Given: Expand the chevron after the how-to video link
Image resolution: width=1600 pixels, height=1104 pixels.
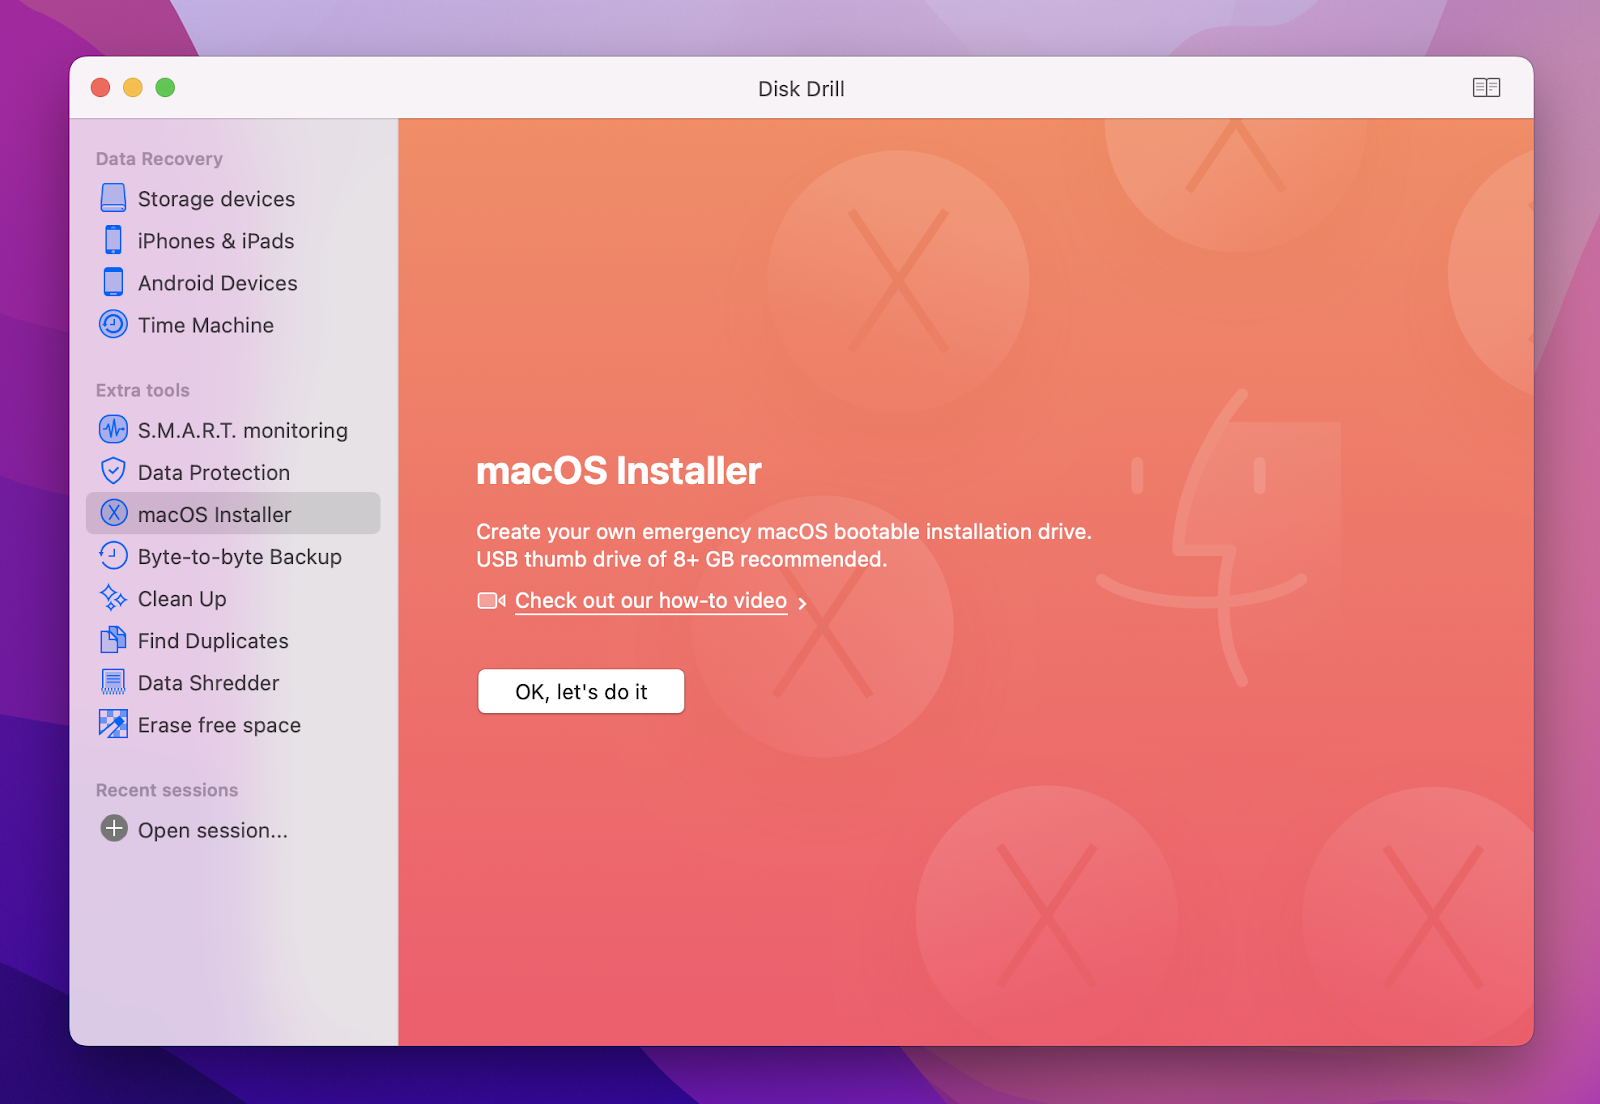Looking at the screenshot, I should (x=802, y=602).
